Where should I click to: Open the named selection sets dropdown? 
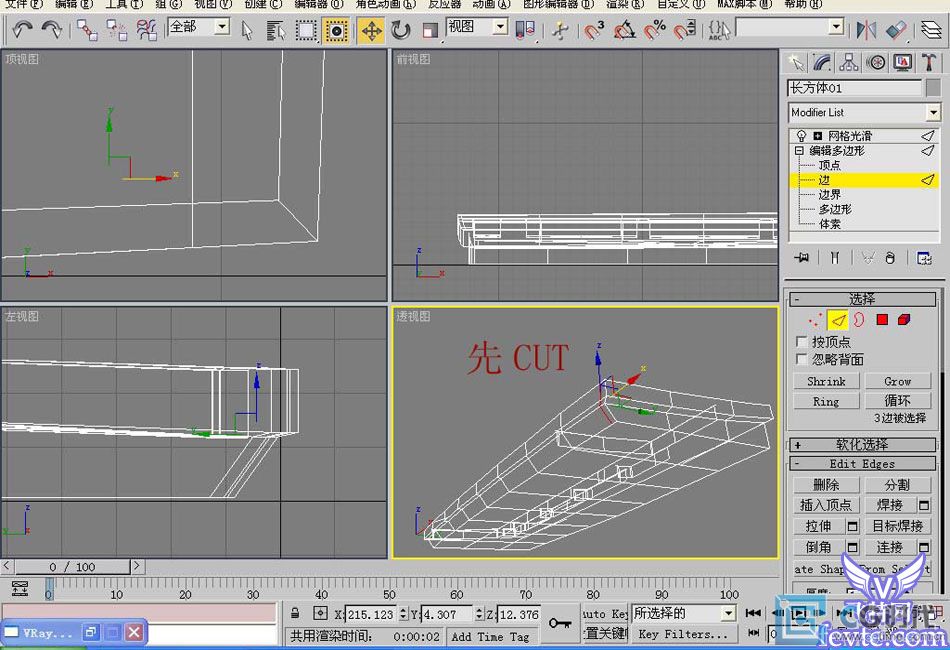(x=836, y=27)
